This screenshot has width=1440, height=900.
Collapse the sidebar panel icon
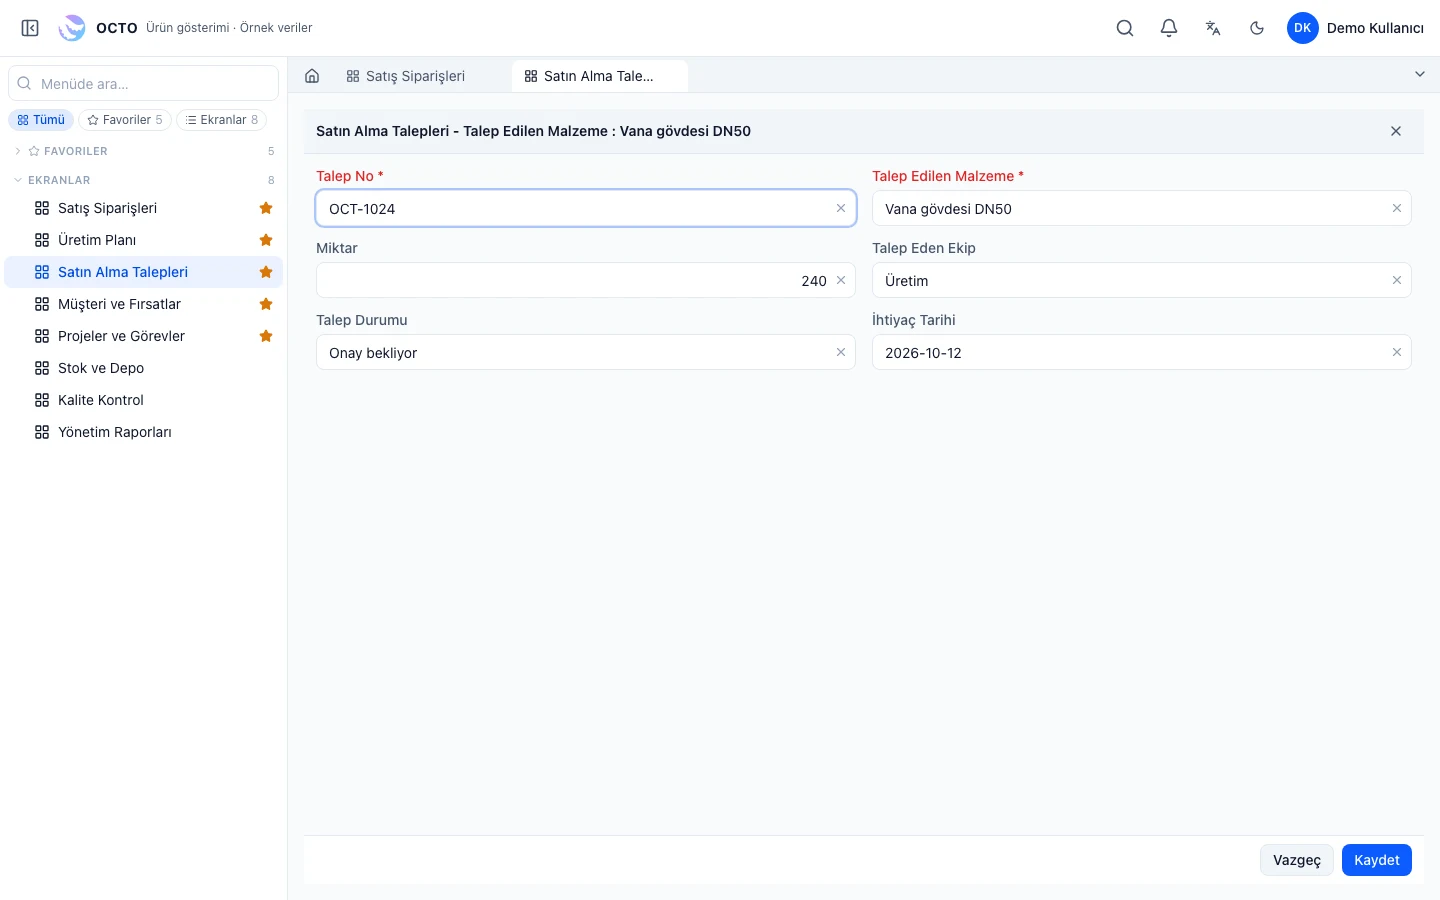point(30,28)
